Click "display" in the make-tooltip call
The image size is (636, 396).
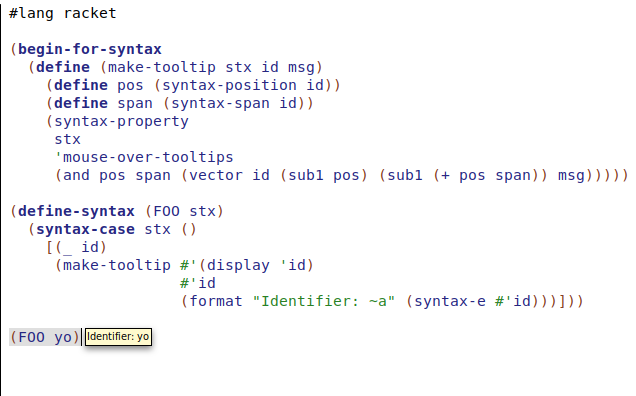[x=238, y=265]
